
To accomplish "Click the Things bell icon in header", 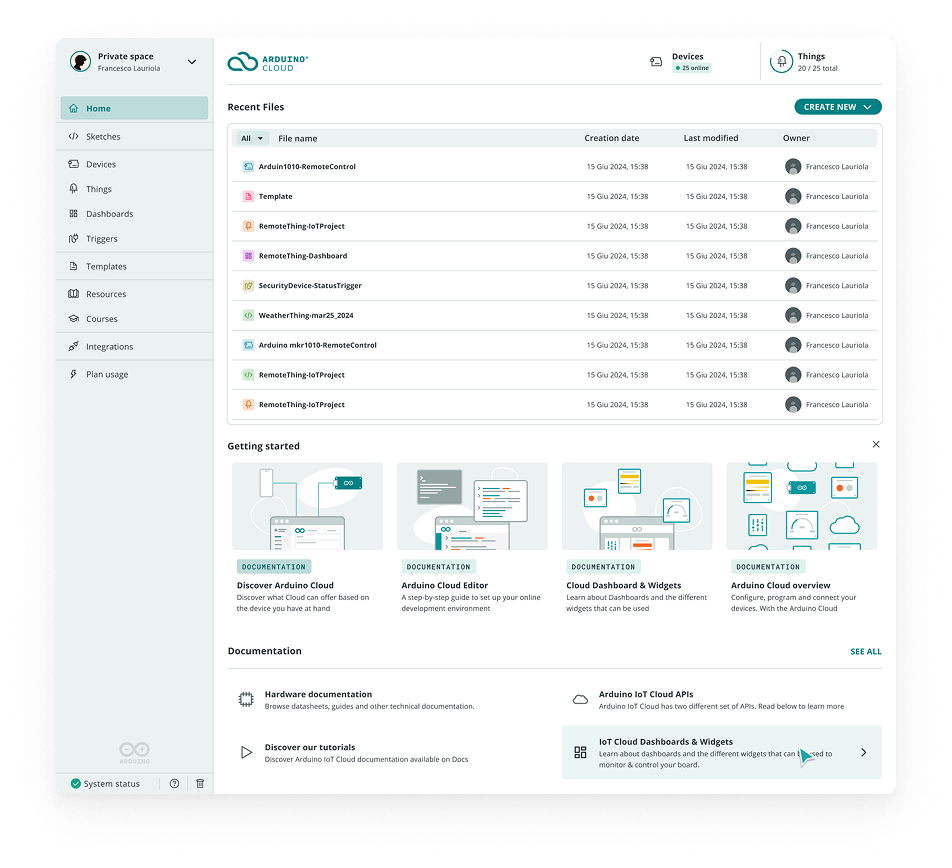I will tap(781, 61).
